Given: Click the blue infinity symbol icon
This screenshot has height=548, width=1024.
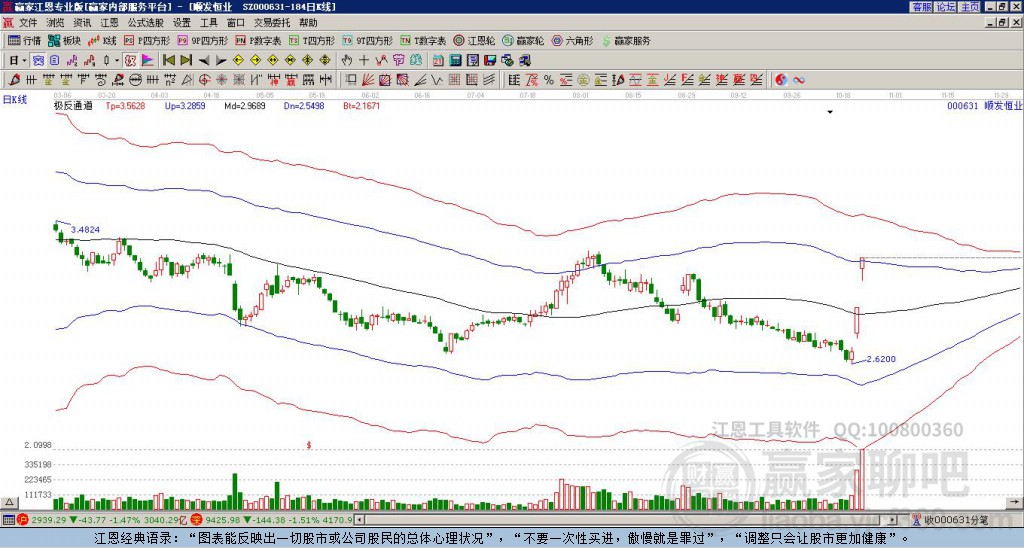Looking at the screenshot, I should tap(798, 80).
